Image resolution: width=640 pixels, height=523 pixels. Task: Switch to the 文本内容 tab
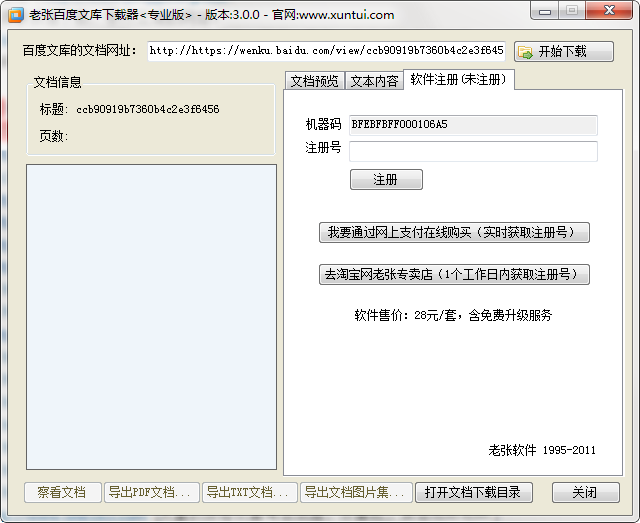(x=374, y=81)
